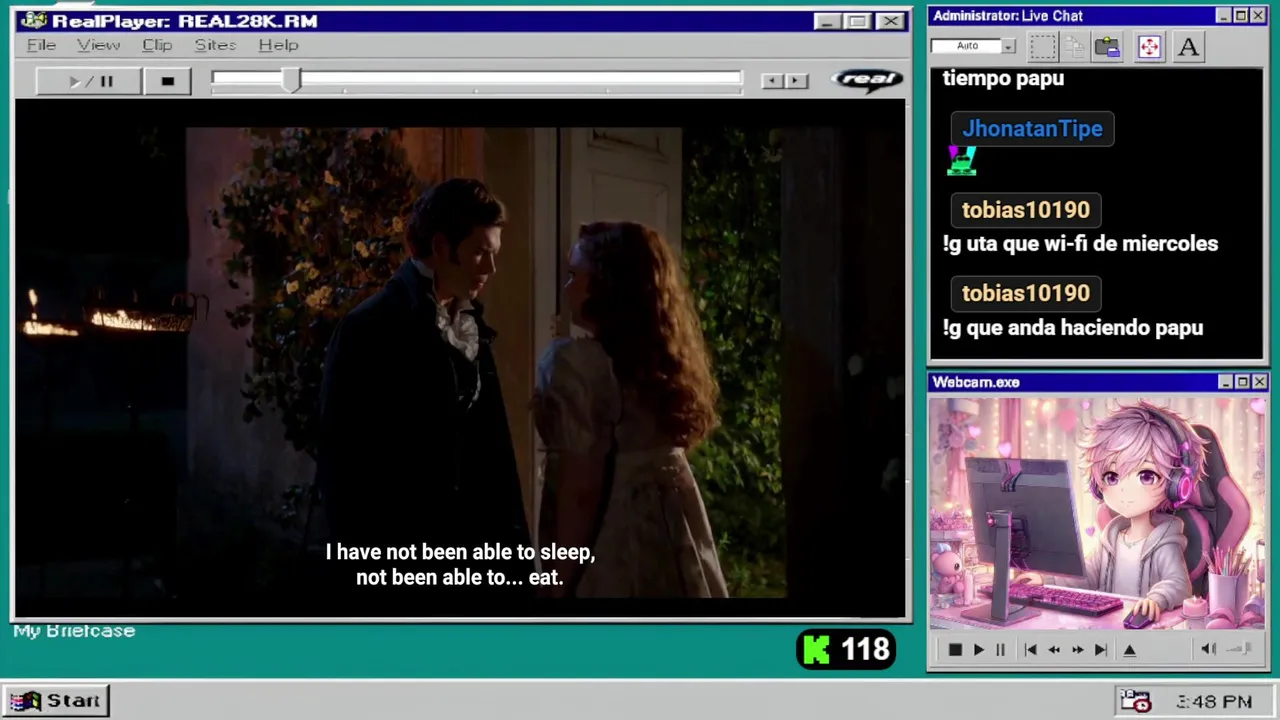The height and width of the screenshot is (720, 1280).
Task: Click the red four-arrows icon in Live Chat
Action: coord(1149,46)
